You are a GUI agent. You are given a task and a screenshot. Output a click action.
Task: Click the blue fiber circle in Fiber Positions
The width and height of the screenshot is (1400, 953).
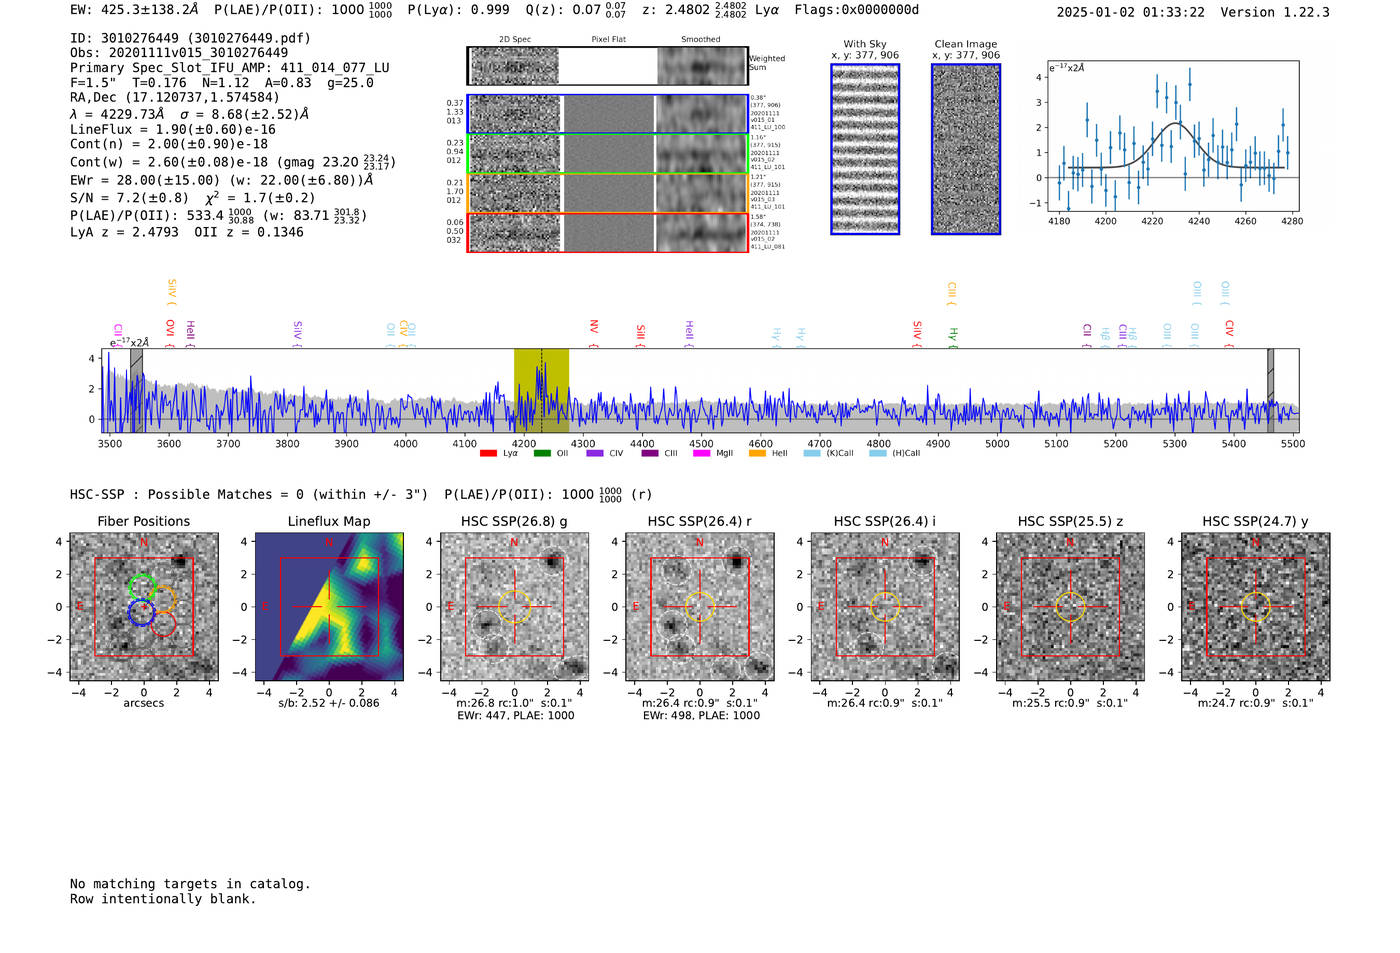point(141,612)
